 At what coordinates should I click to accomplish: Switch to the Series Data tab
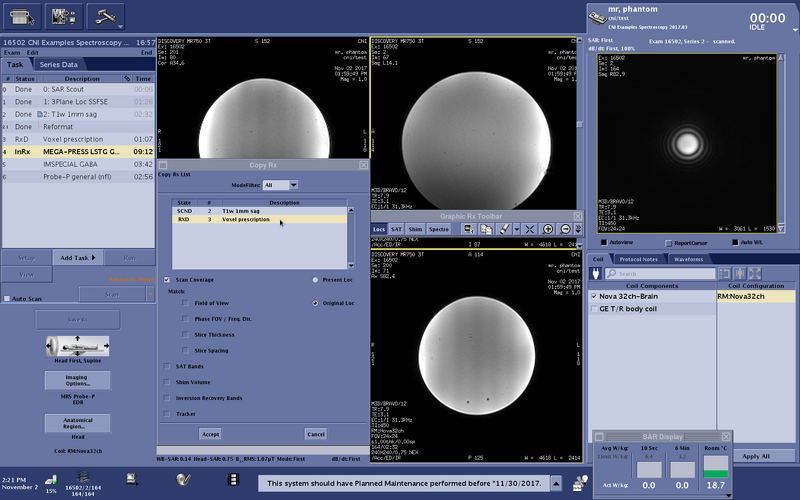[58, 64]
